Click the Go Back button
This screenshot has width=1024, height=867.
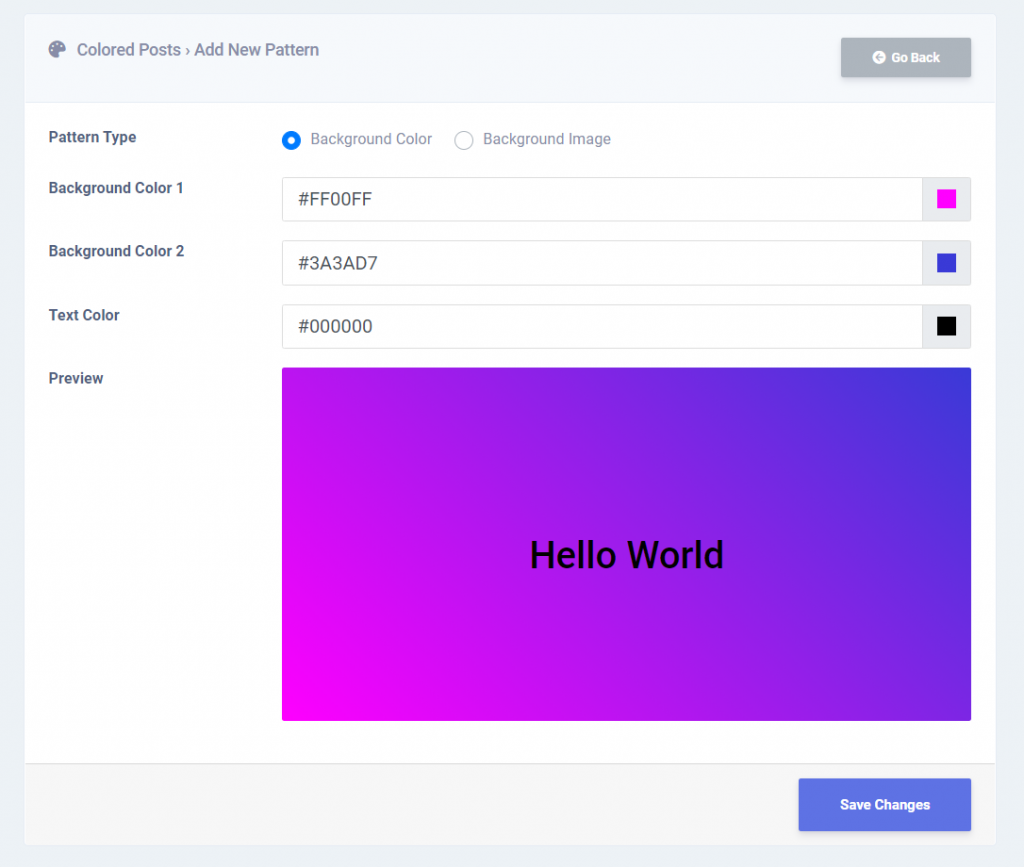(905, 57)
